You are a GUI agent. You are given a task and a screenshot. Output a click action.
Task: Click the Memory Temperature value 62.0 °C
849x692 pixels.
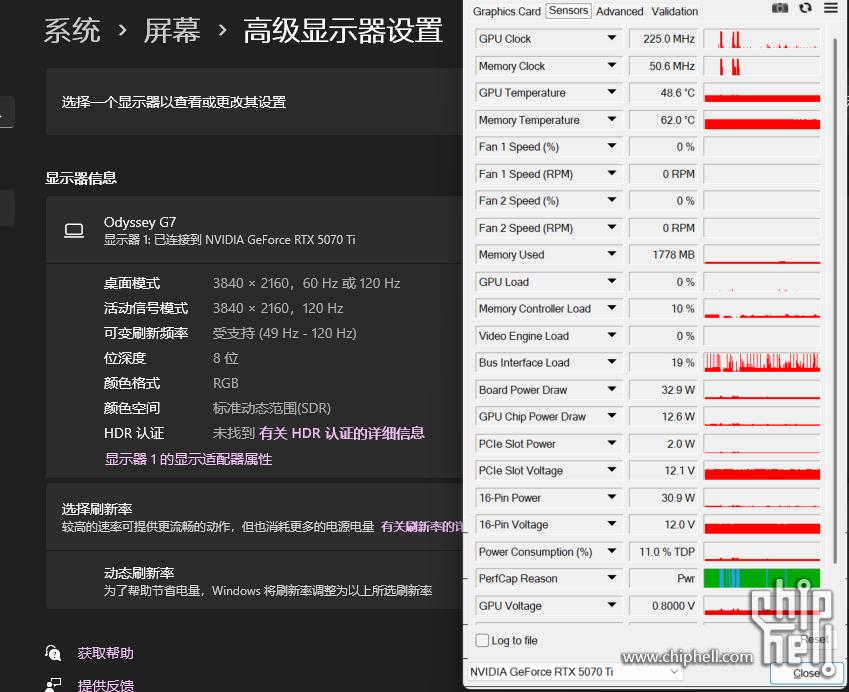[x=663, y=120]
